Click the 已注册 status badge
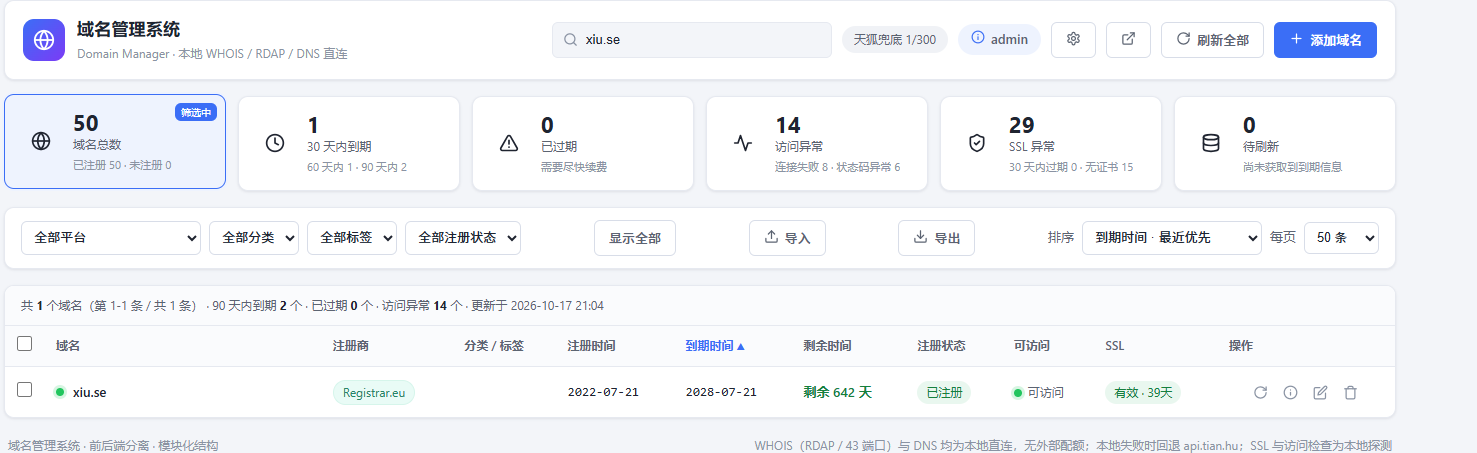 (944, 392)
